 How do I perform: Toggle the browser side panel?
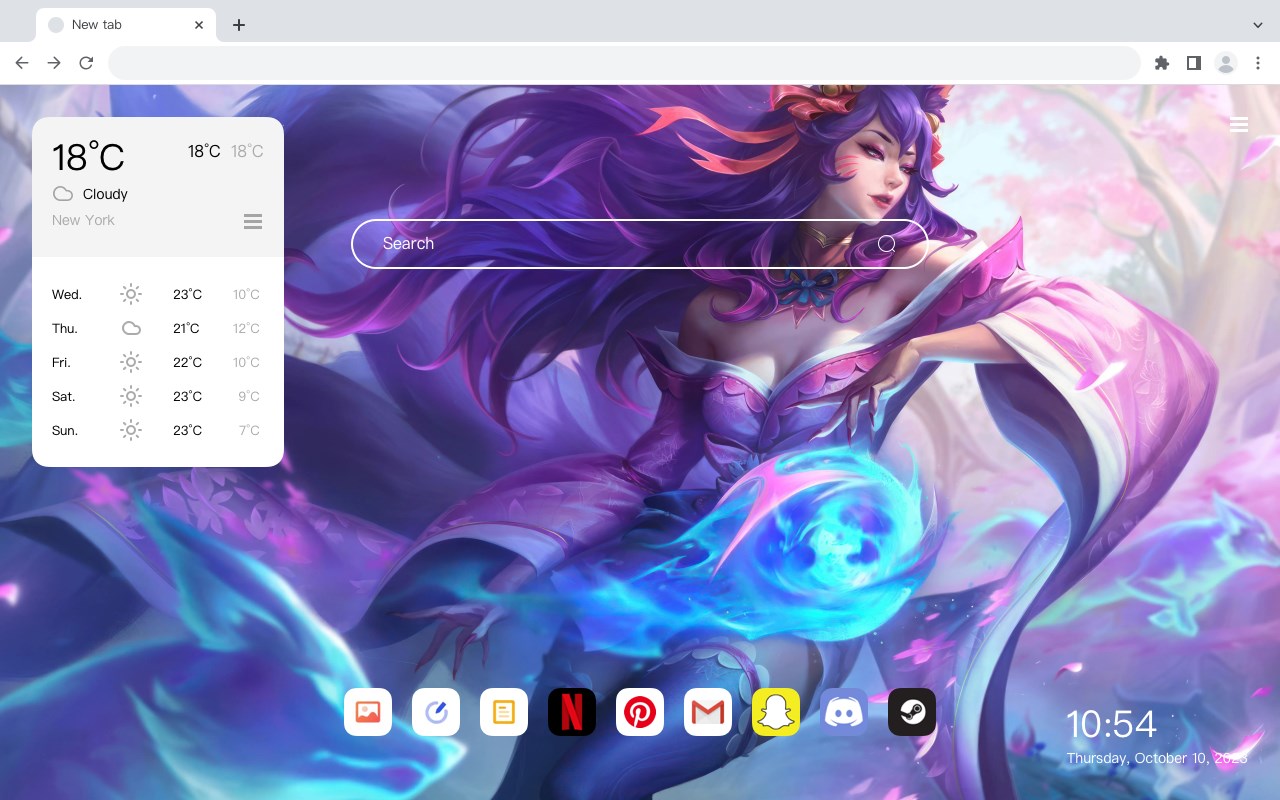(x=1193, y=63)
